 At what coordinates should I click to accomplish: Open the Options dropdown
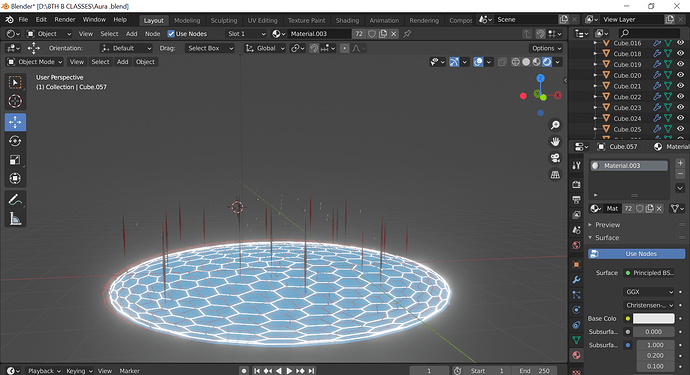point(546,48)
